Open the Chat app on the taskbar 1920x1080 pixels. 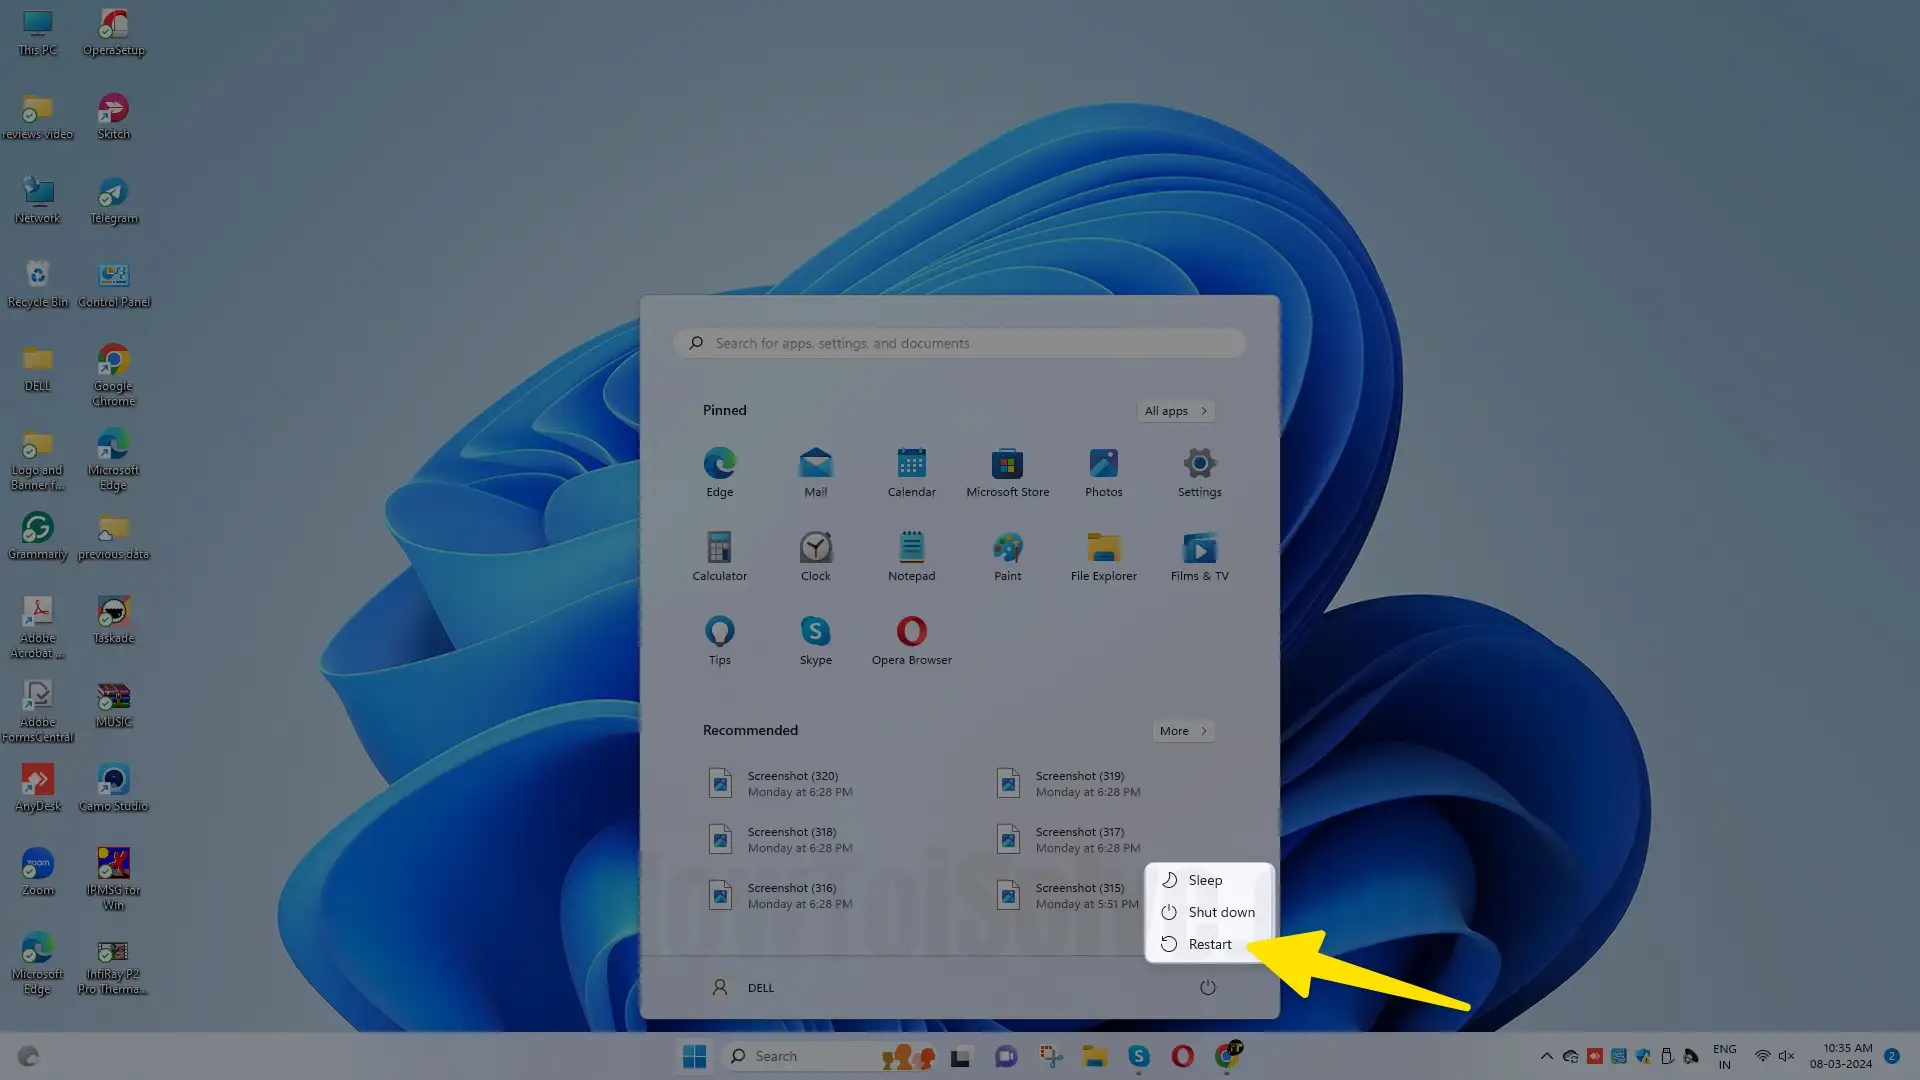pos(1006,1057)
